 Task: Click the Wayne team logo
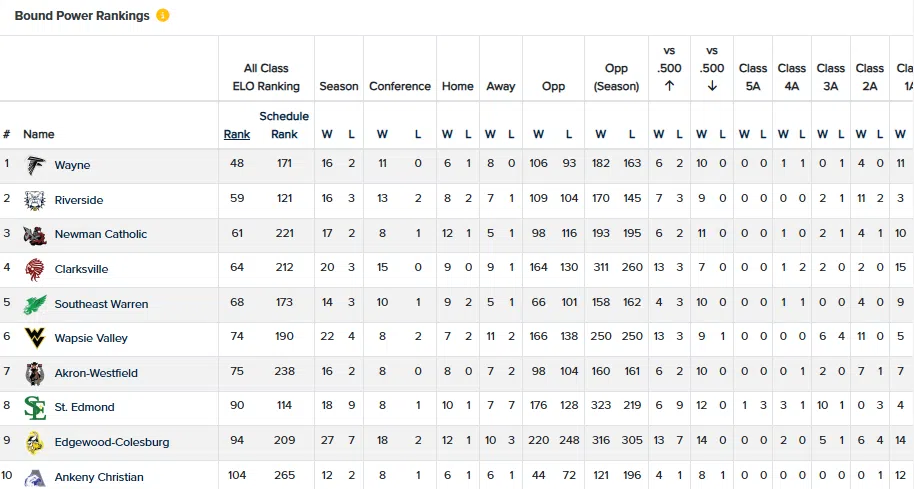pos(35,165)
